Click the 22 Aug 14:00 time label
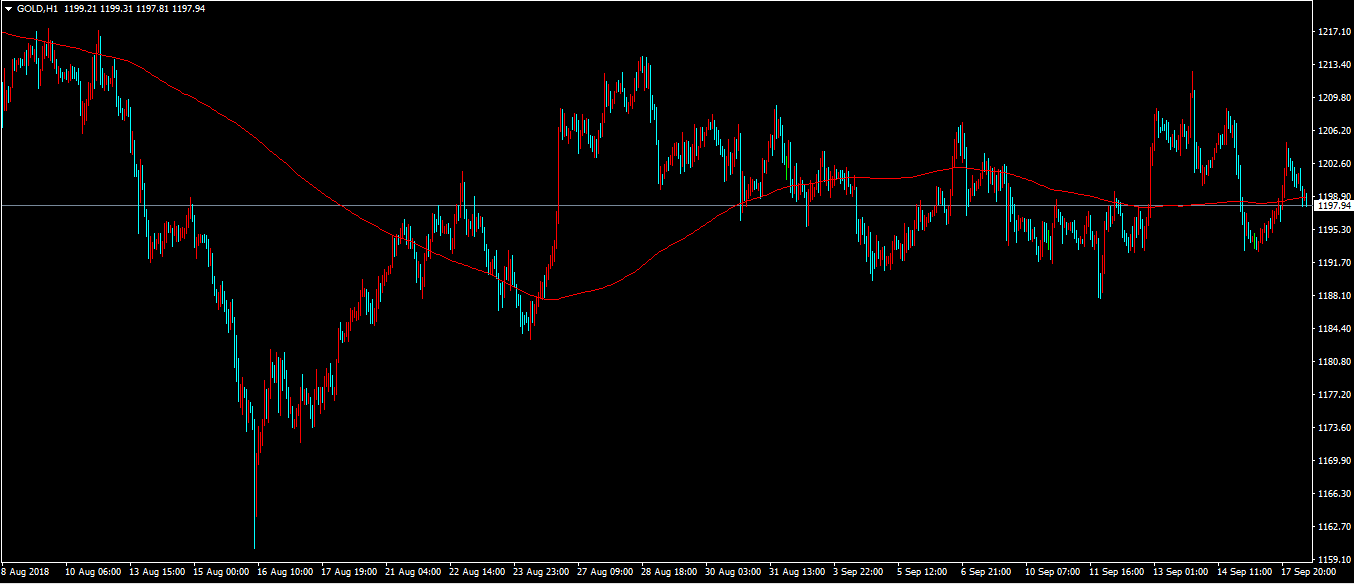1354x584 pixels. coord(477,573)
